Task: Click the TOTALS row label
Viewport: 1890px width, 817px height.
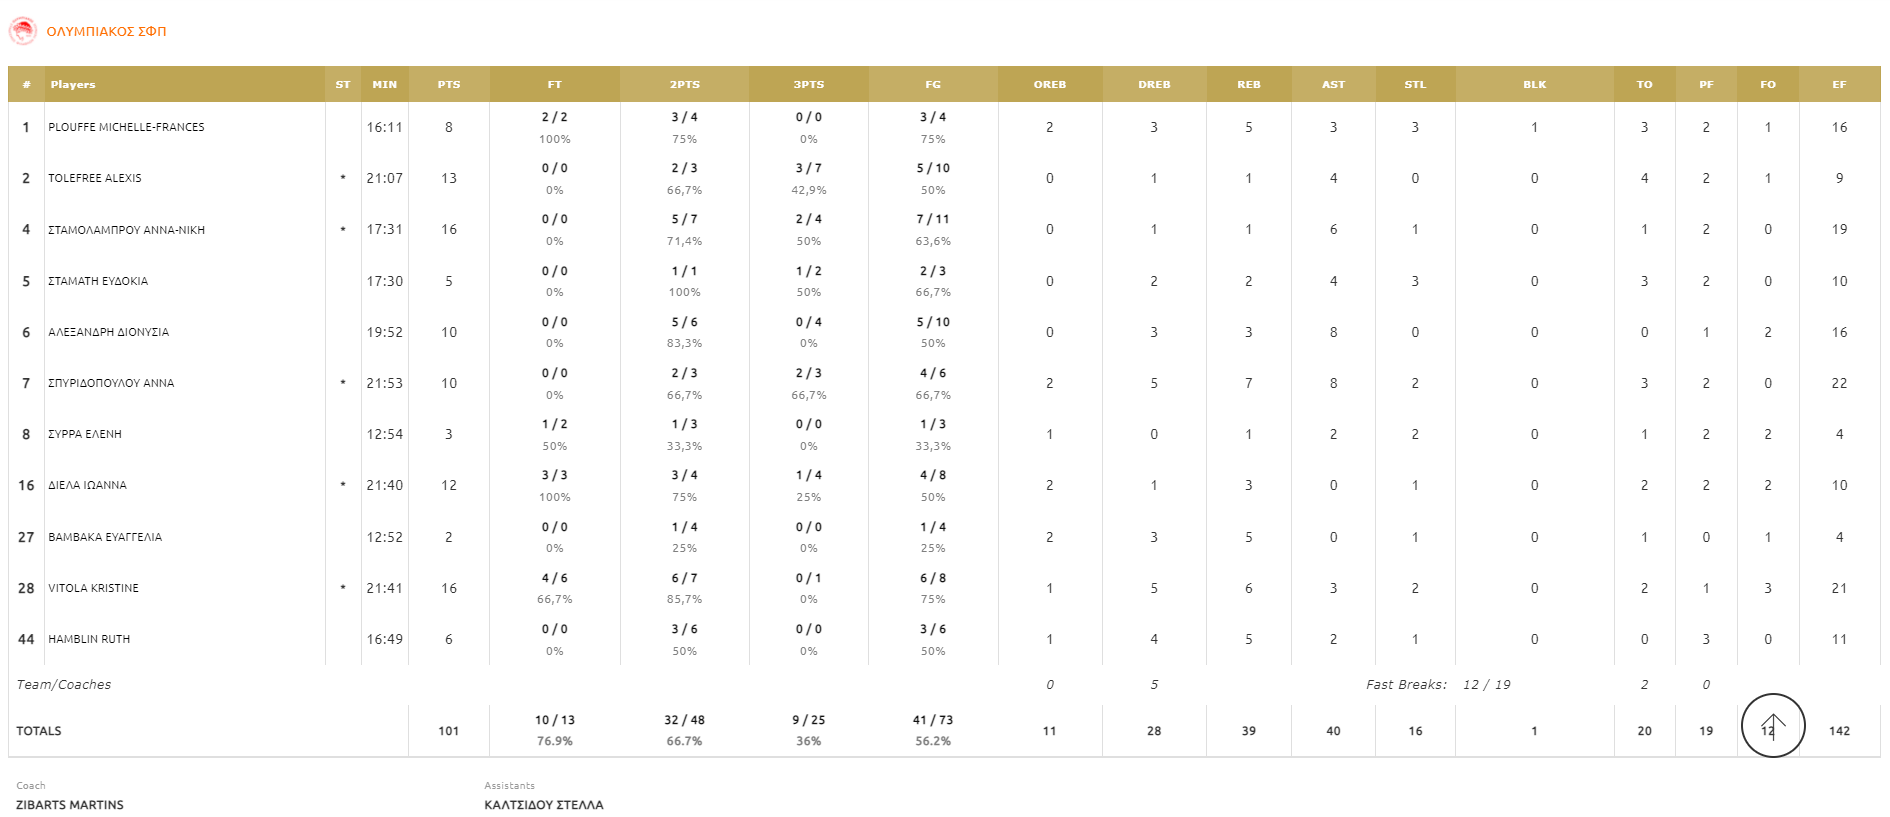Action: [39, 731]
